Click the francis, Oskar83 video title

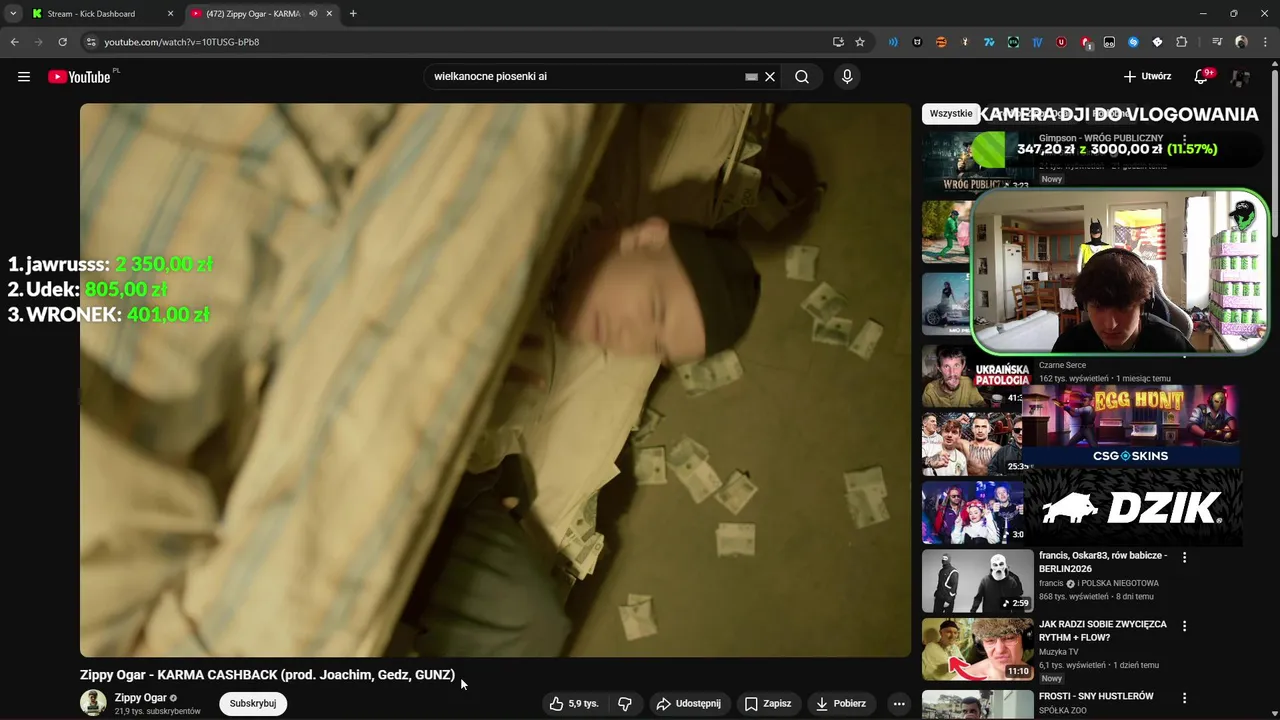[x=1103, y=562]
